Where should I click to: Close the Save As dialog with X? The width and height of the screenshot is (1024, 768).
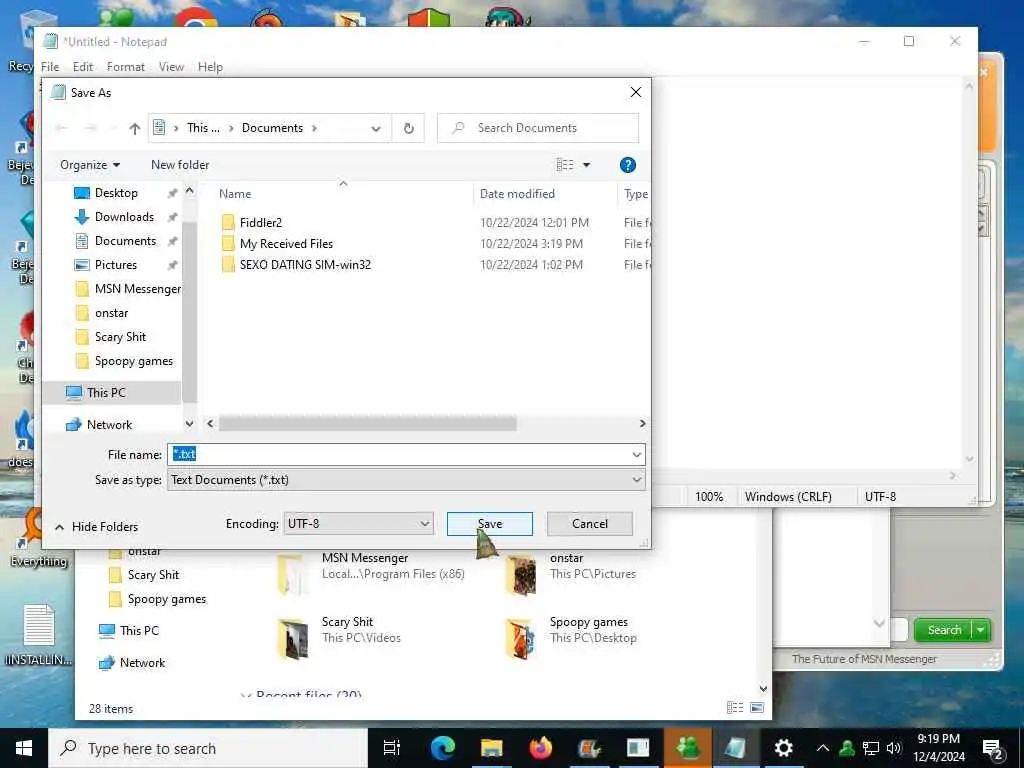tap(635, 93)
